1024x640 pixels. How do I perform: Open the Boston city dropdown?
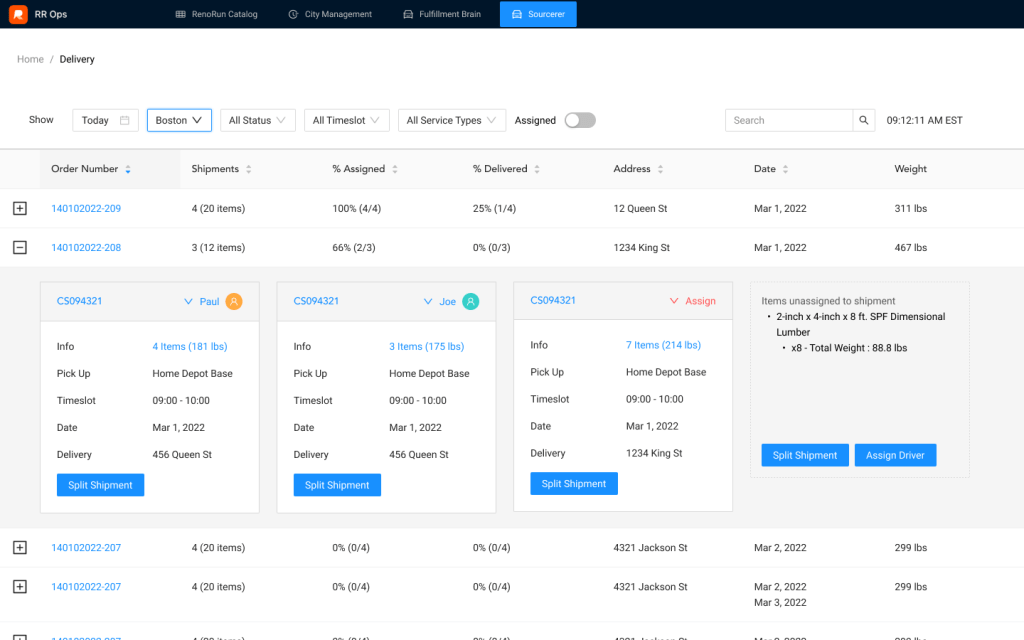[x=179, y=120]
